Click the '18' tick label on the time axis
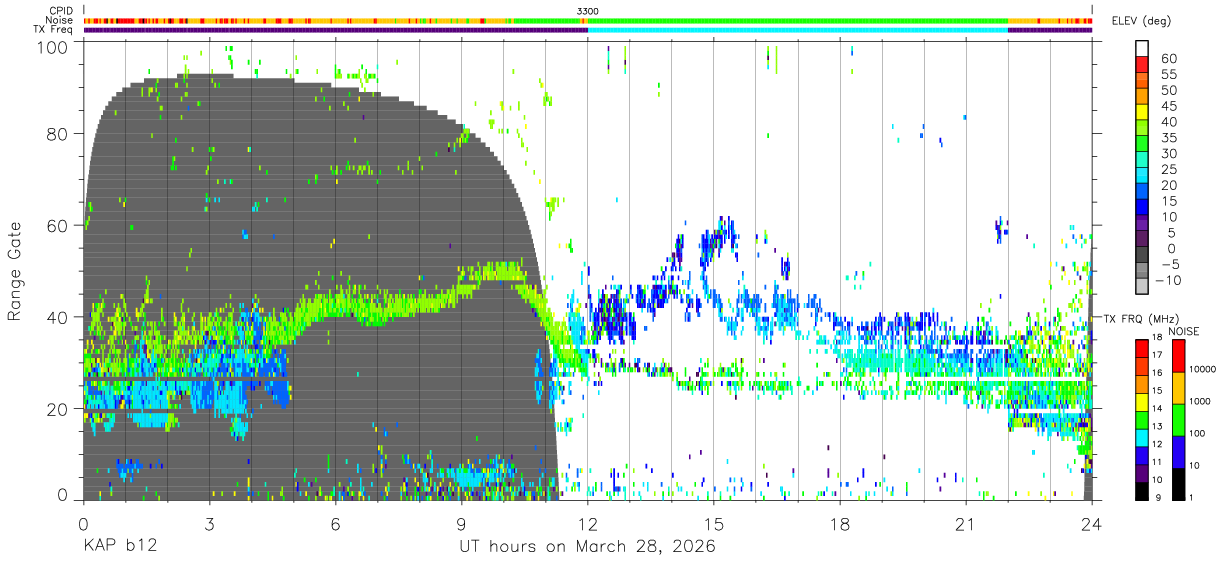 [x=839, y=523]
